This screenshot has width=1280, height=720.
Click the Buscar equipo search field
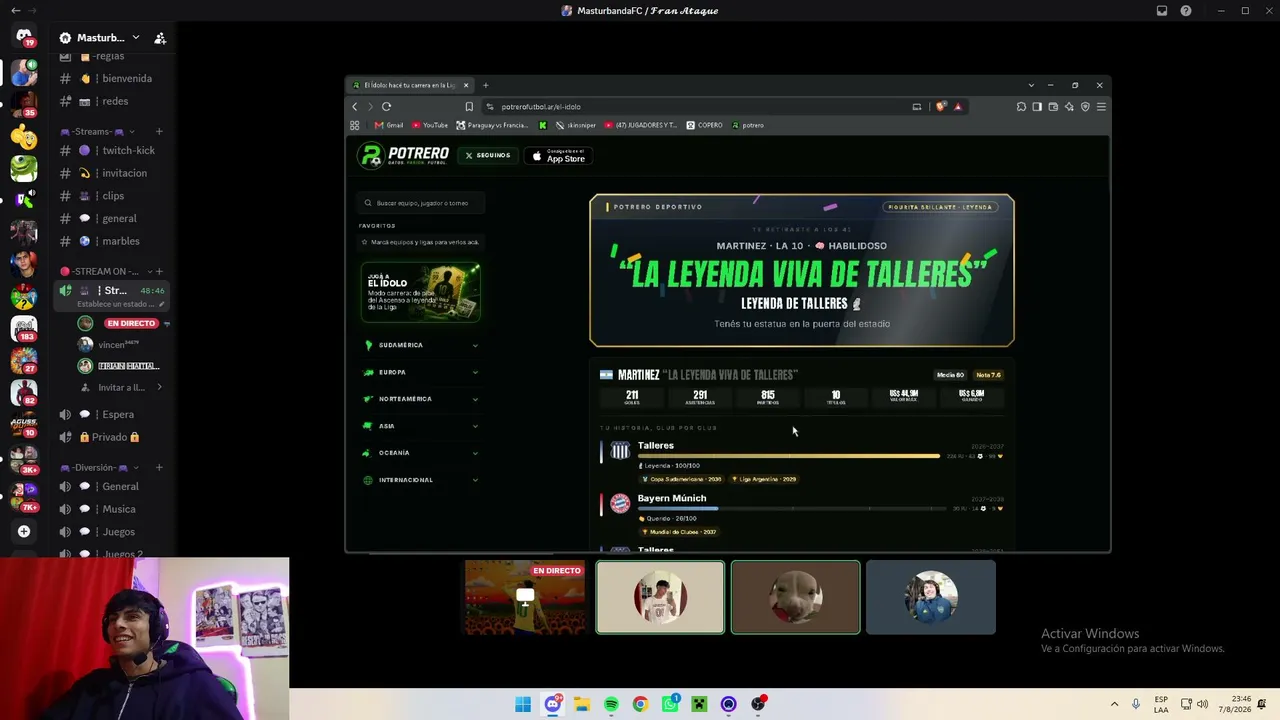point(421,203)
